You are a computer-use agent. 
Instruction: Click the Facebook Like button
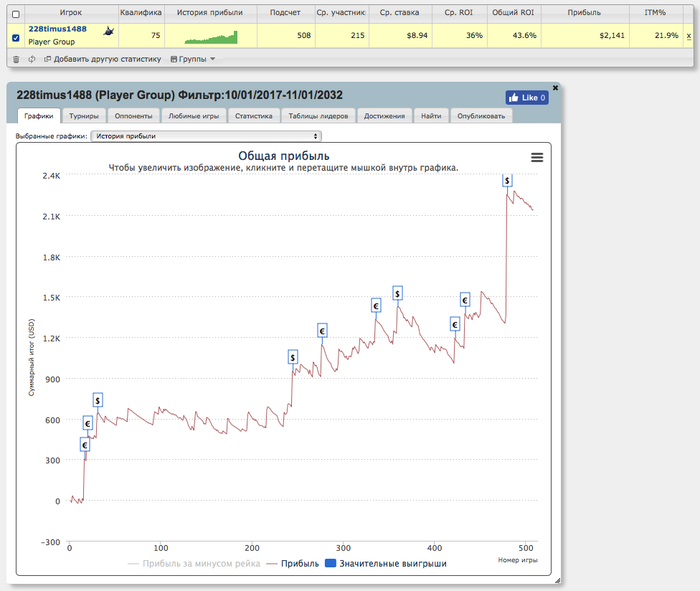(x=527, y=98)
